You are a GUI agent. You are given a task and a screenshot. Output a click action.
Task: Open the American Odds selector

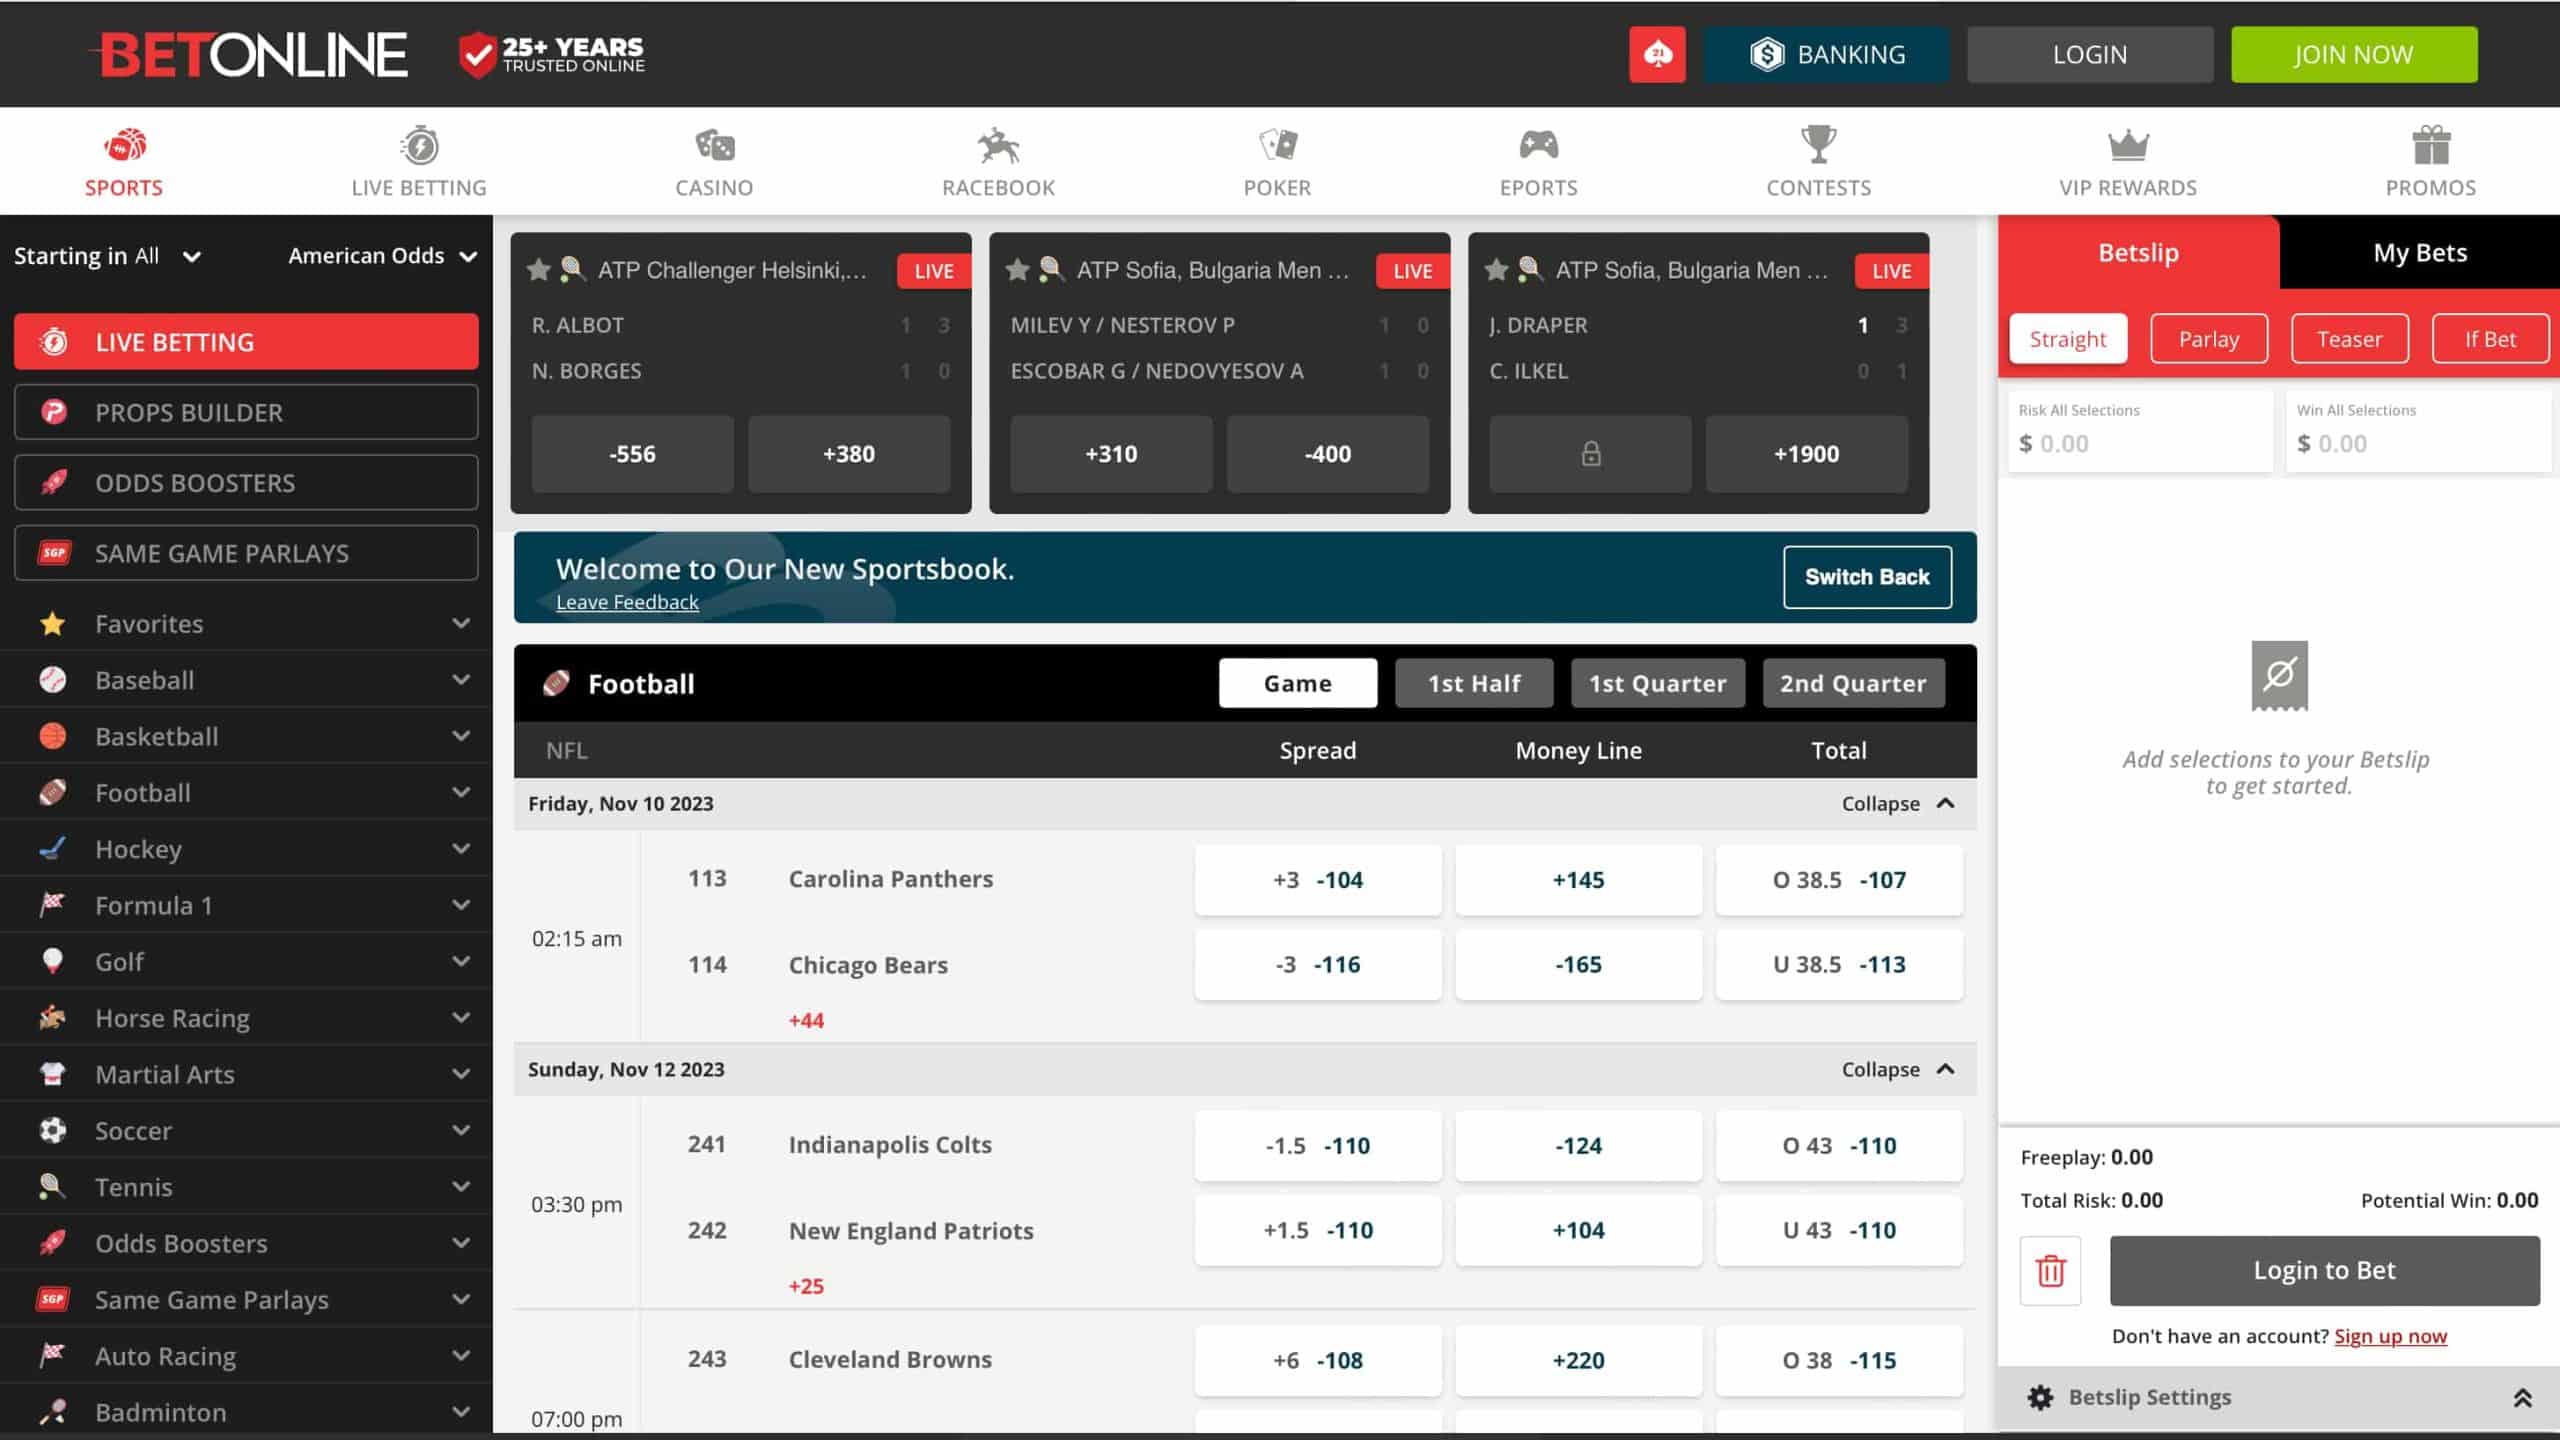click(382, 256)
